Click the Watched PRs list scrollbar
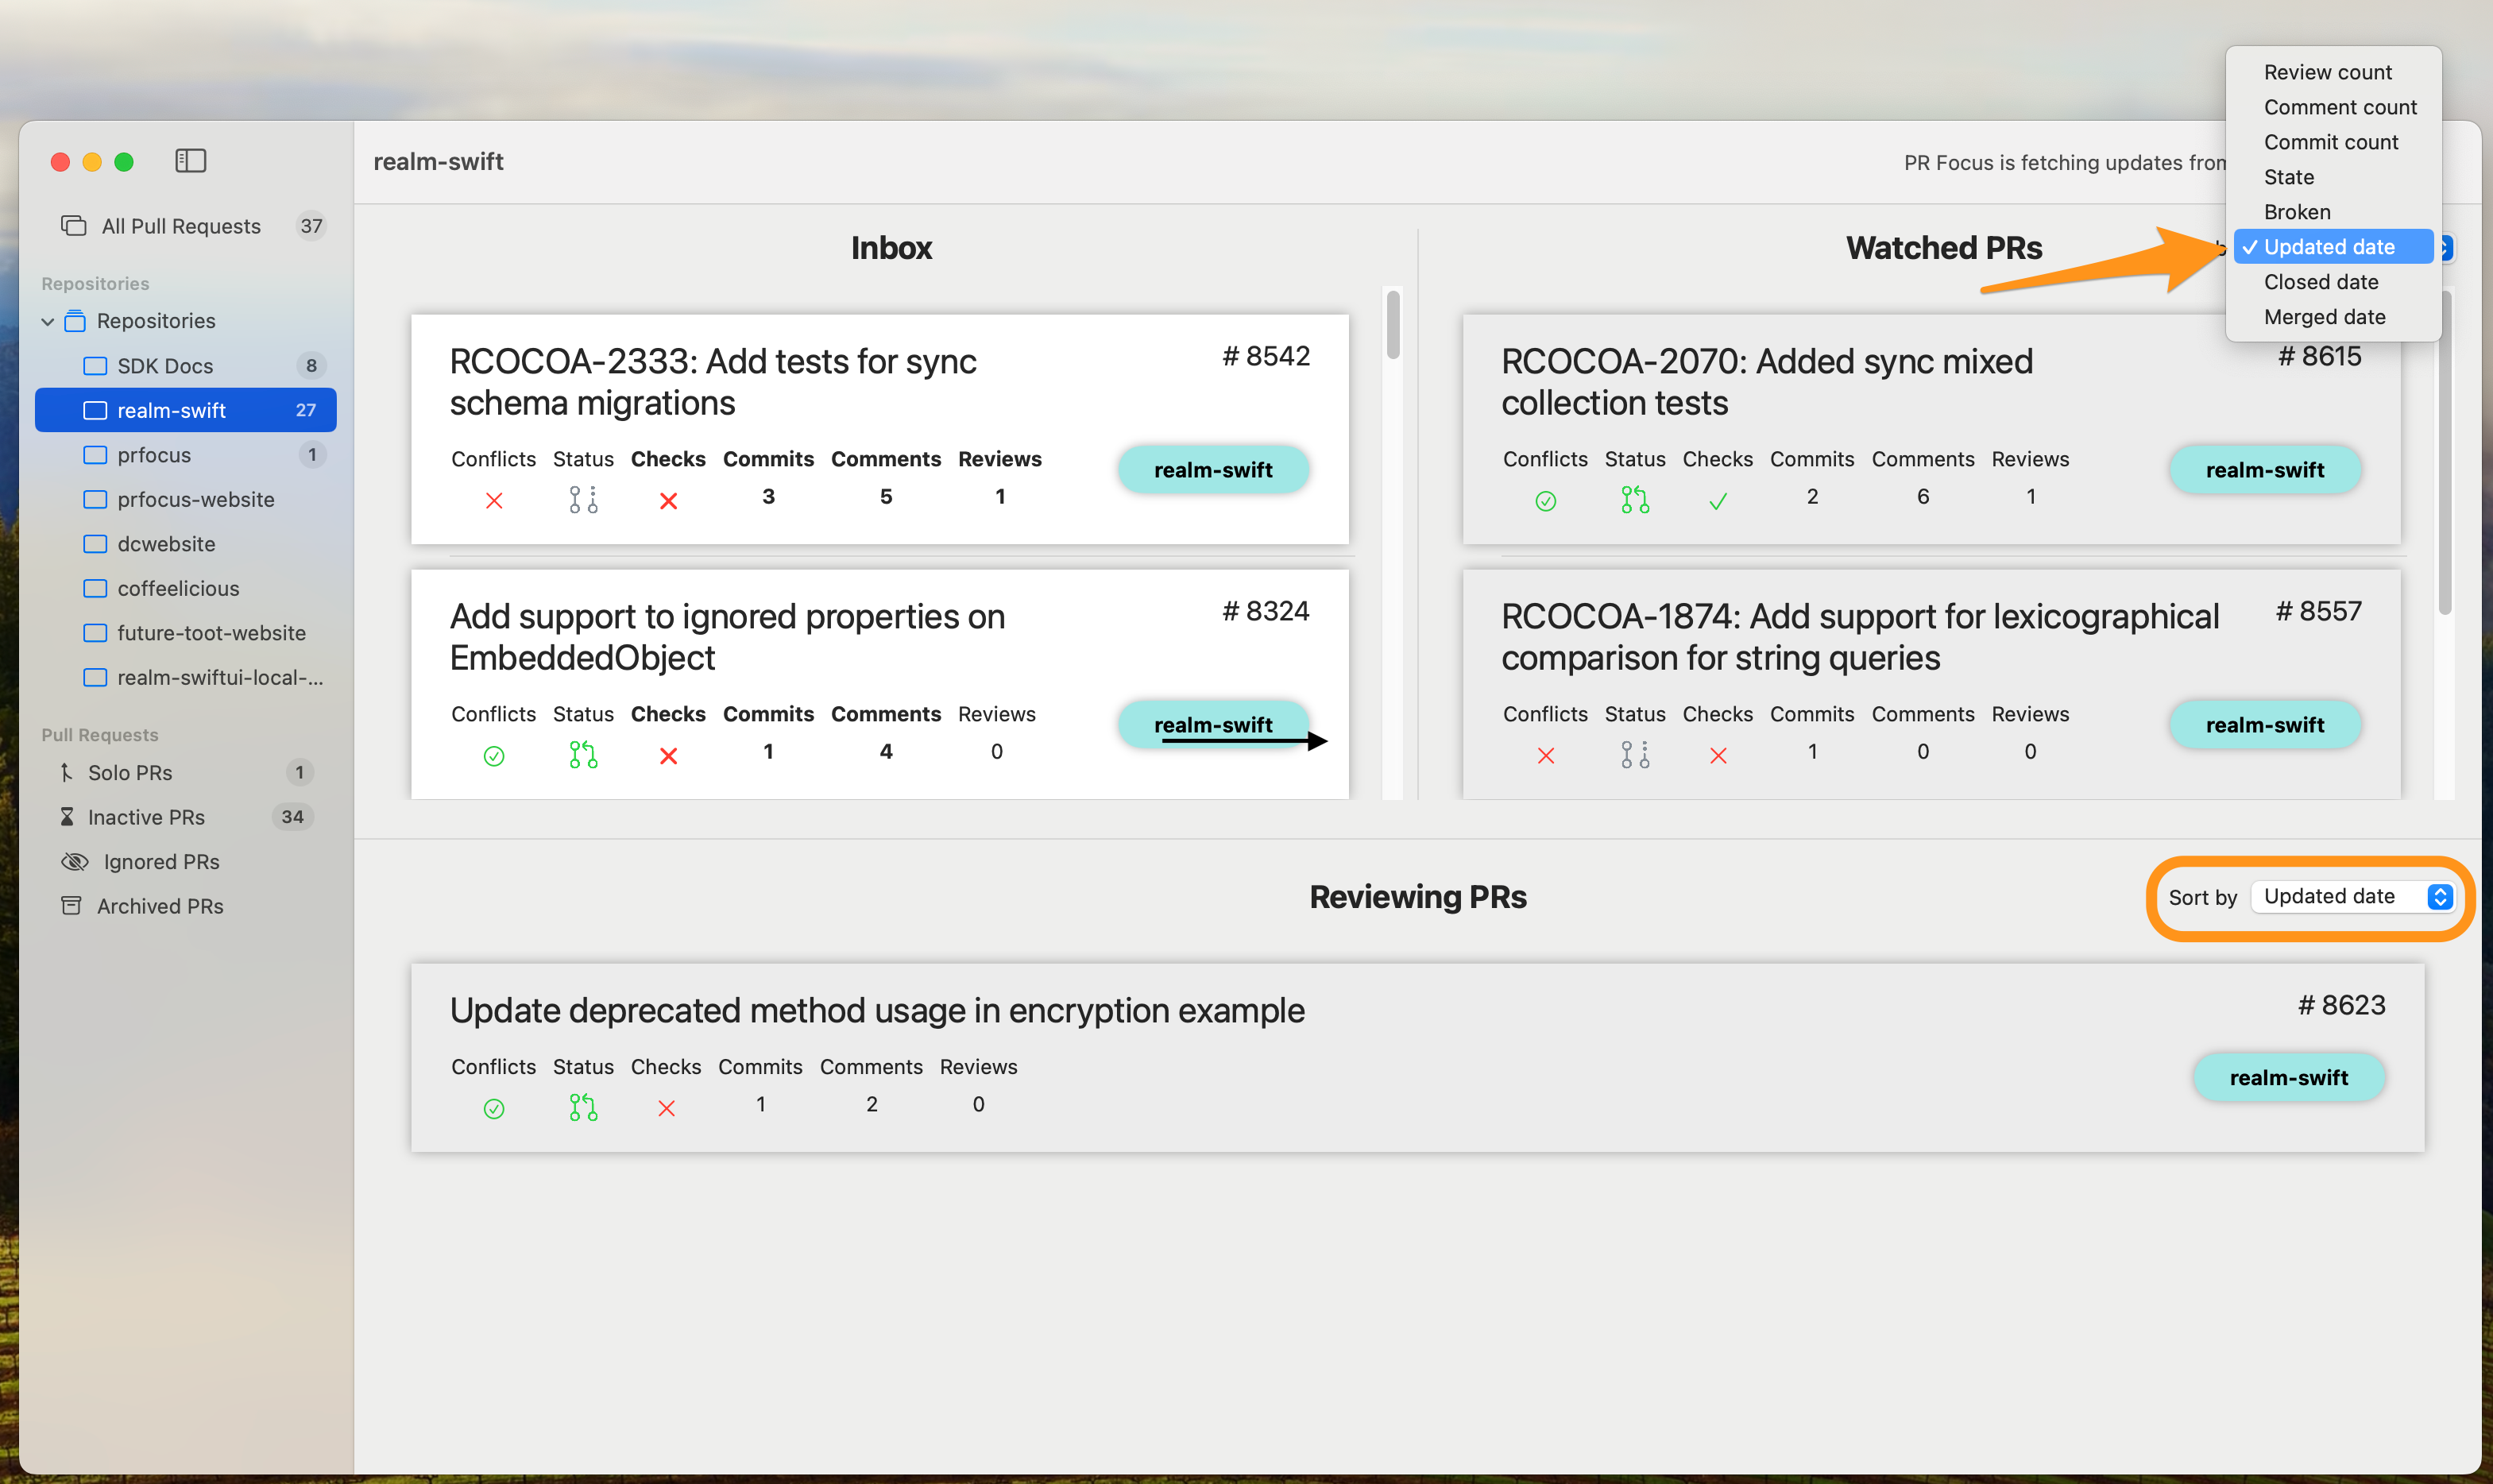 click(2445, 452)
